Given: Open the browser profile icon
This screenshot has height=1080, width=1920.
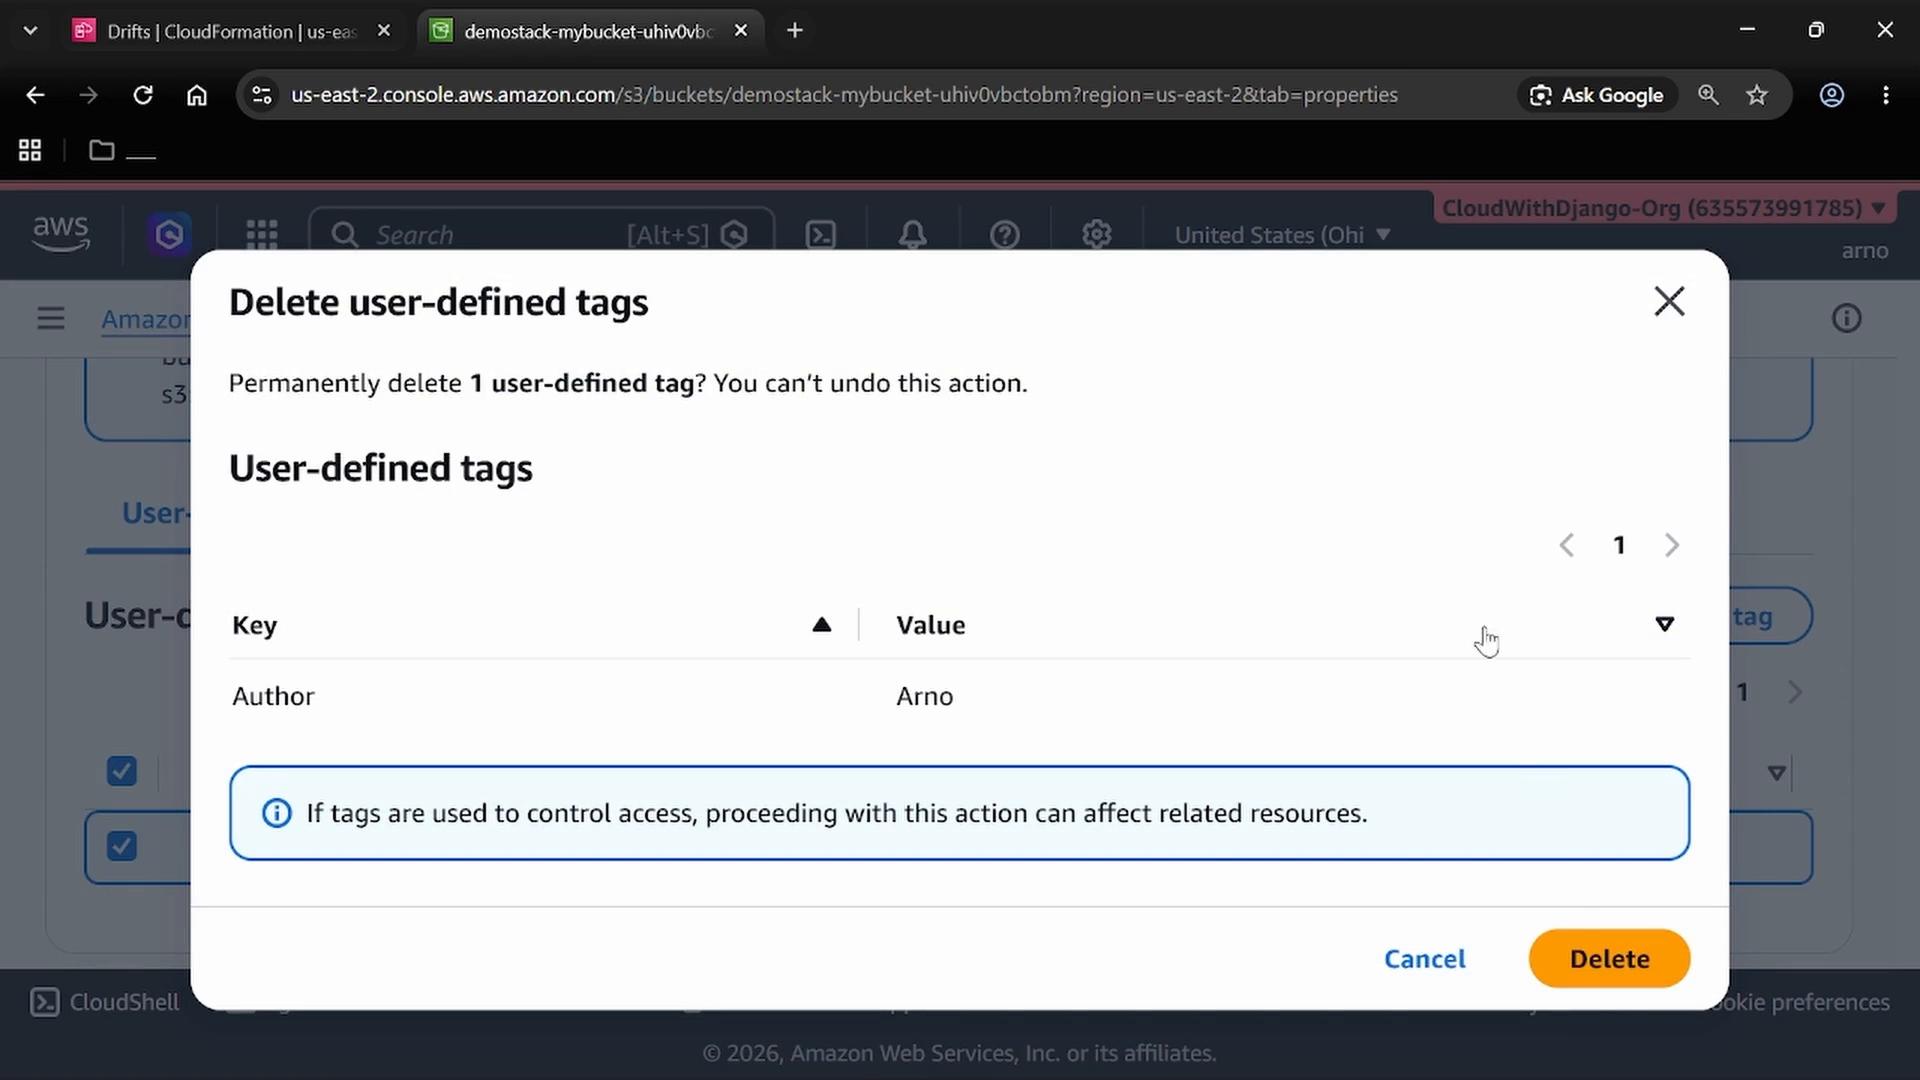Looking at the screenshot, I should [x=1831, y=95].
